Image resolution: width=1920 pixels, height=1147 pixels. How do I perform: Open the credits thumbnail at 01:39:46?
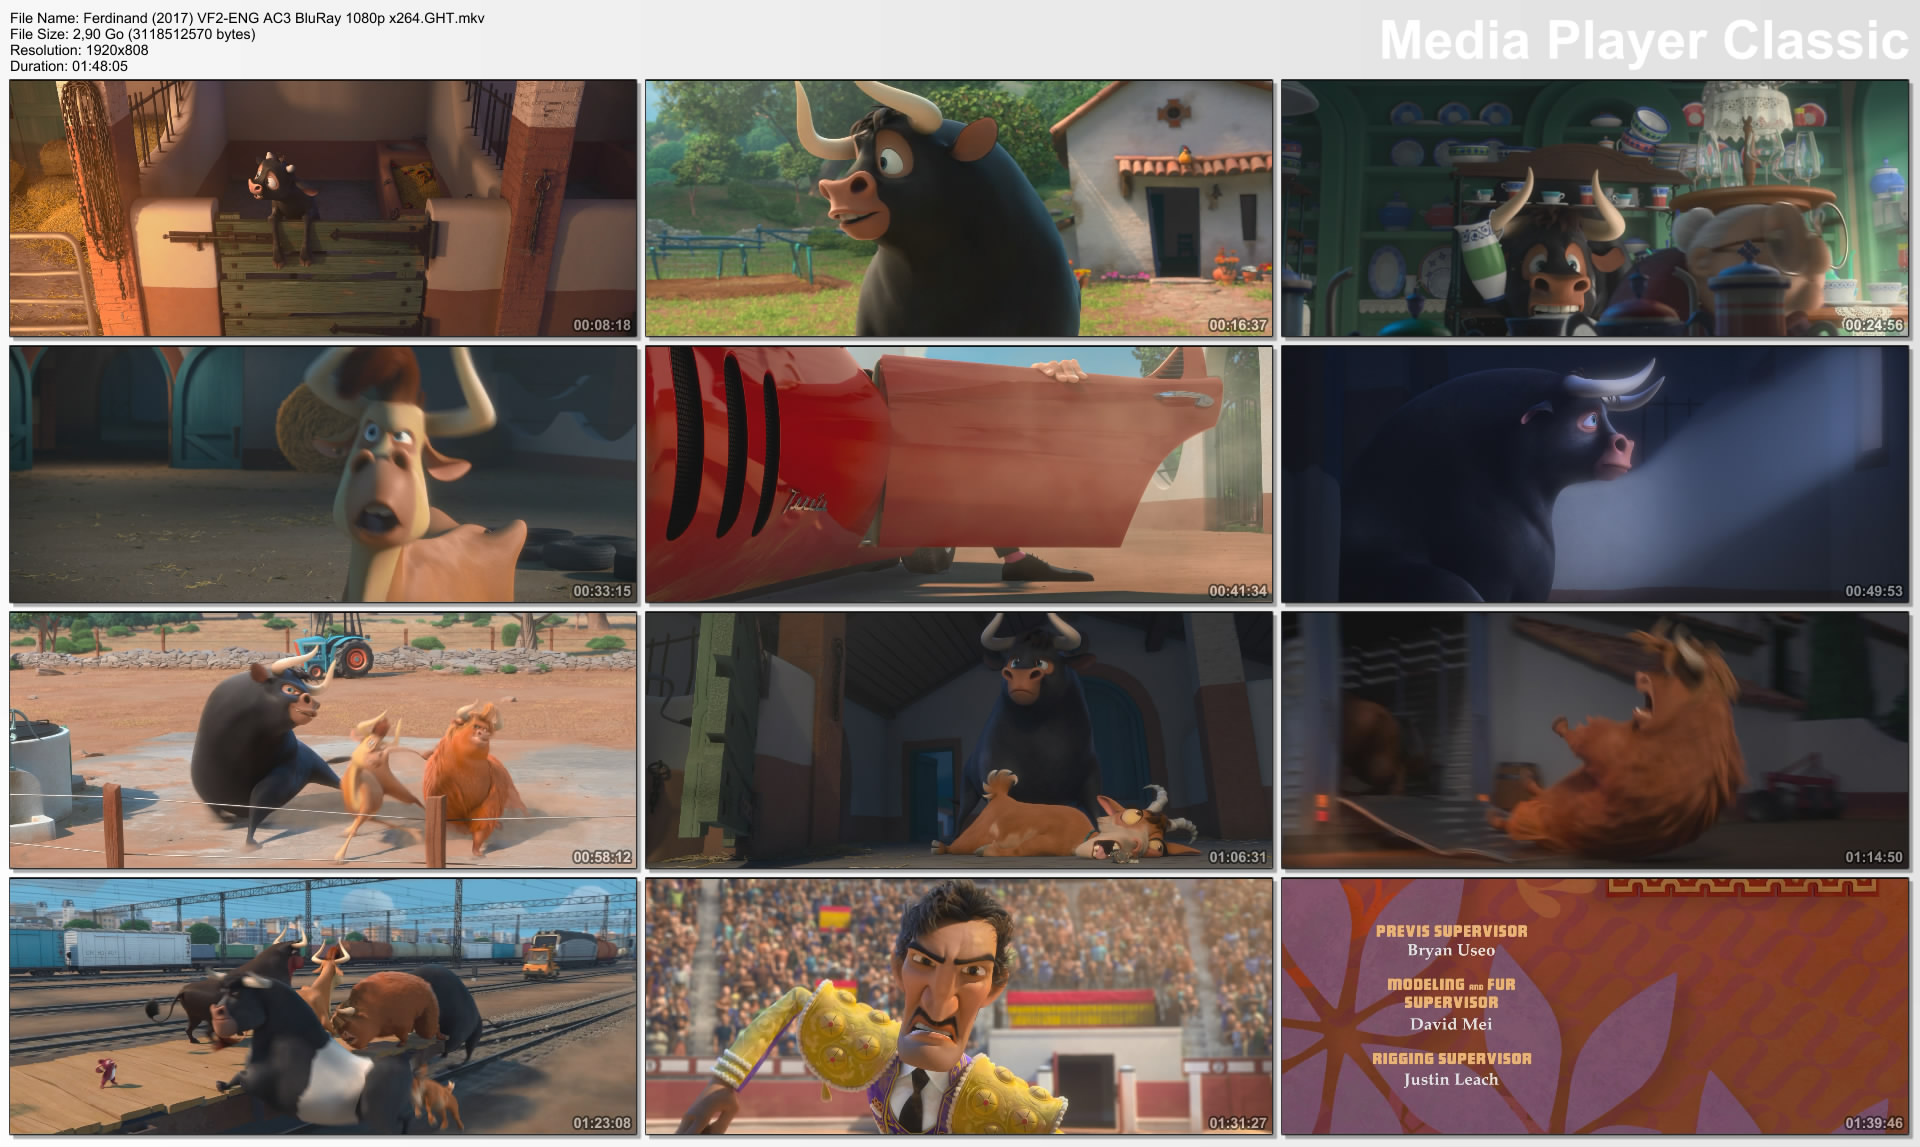tap(1595, 1006)
